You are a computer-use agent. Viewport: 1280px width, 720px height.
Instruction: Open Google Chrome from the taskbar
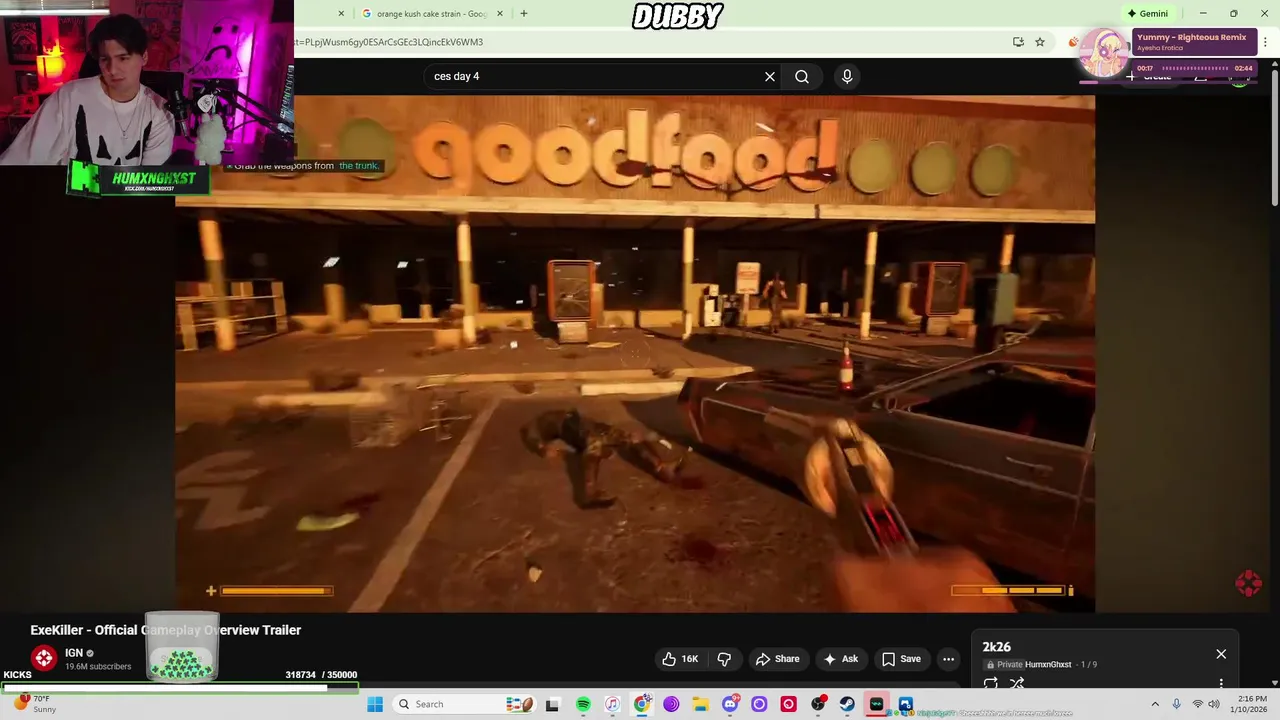click(642, 704)
